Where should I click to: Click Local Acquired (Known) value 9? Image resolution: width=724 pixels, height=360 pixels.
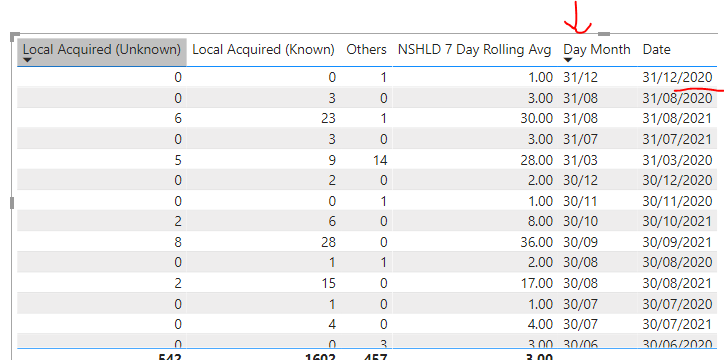pyautogui.click(x=332, y=160)
